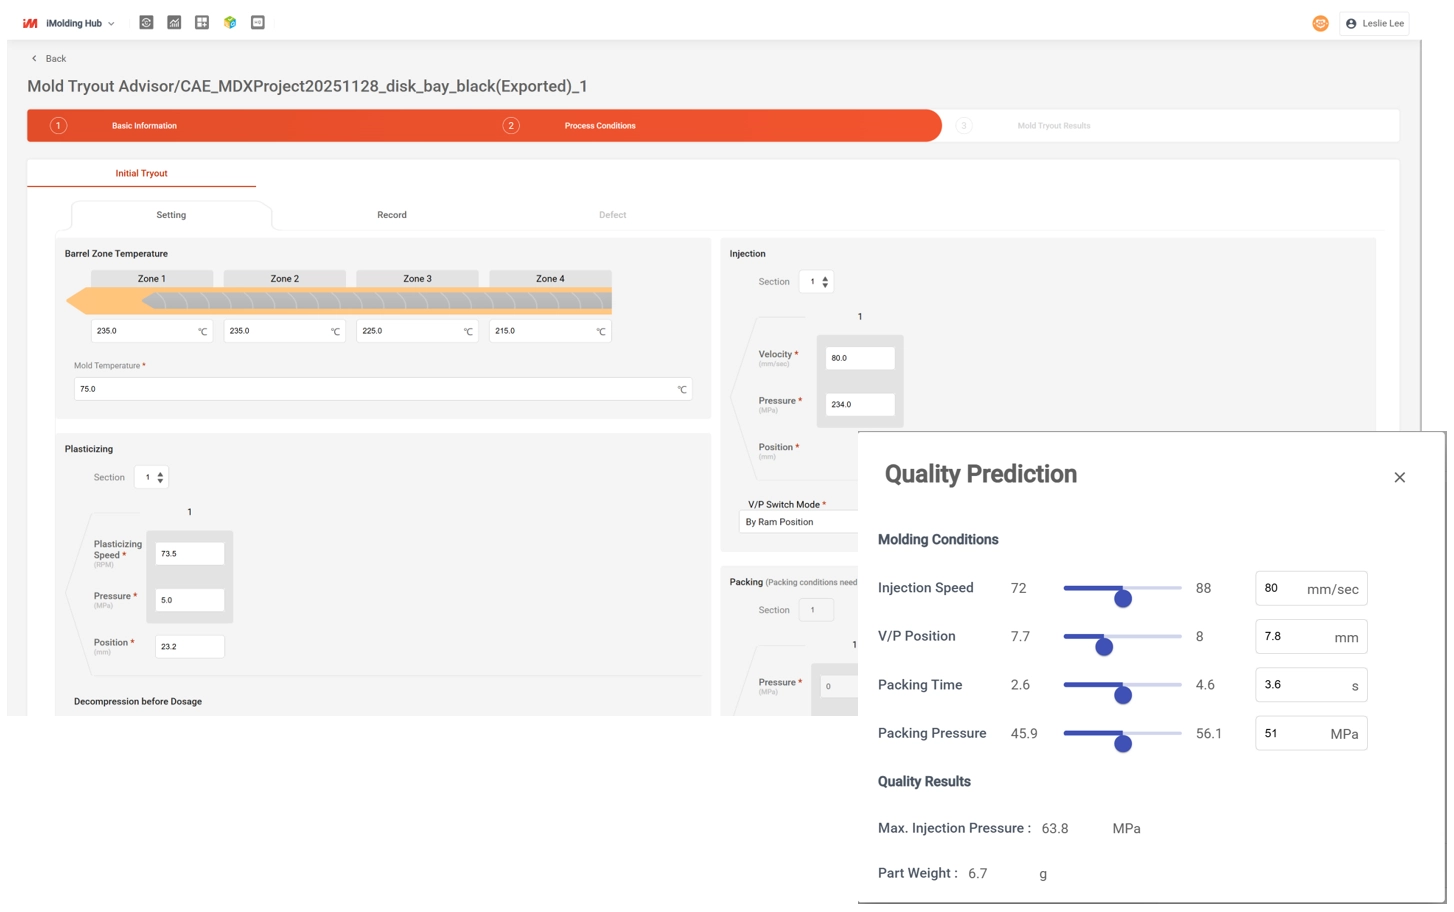Viewport: 1454px width, 912px height.
Task: Open Leslie Lee user account button
Action: coord(1375,23)
